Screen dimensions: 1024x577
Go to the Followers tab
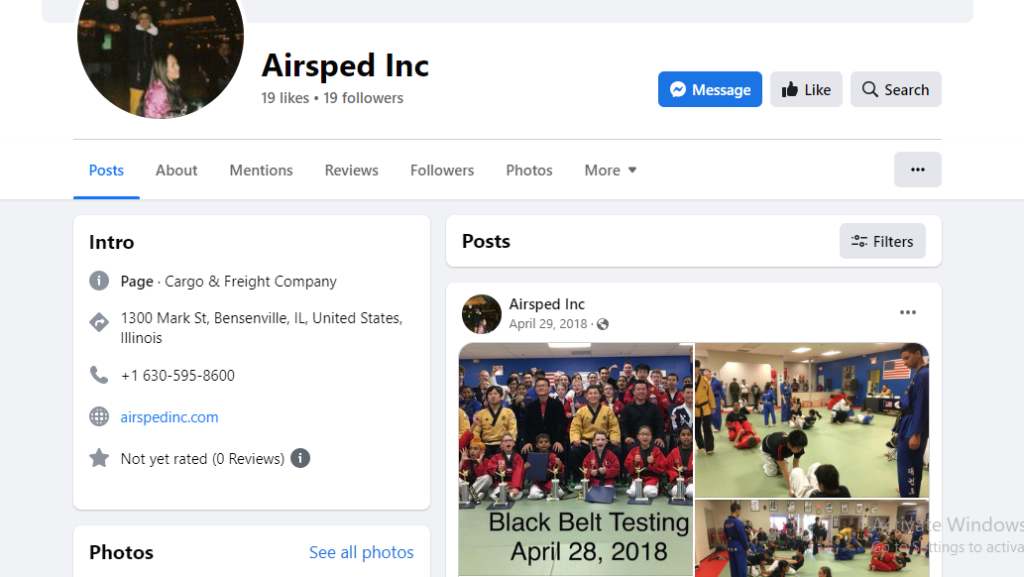[x=442, y=170]
